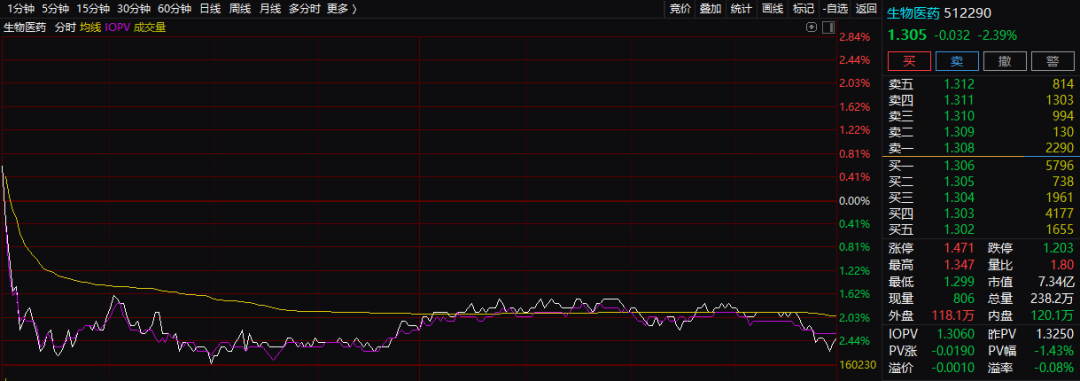Click the 撤 cancel order button
This screenshot has height=381, width=1080.
pos(1004,61)
